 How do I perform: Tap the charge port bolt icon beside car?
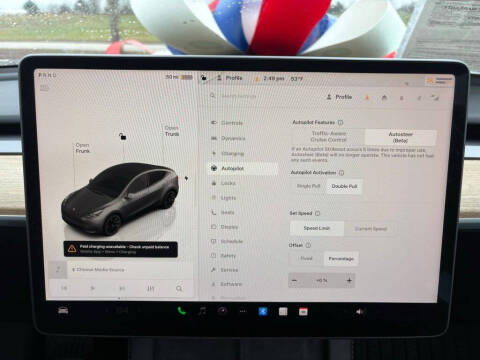(186, 178)
